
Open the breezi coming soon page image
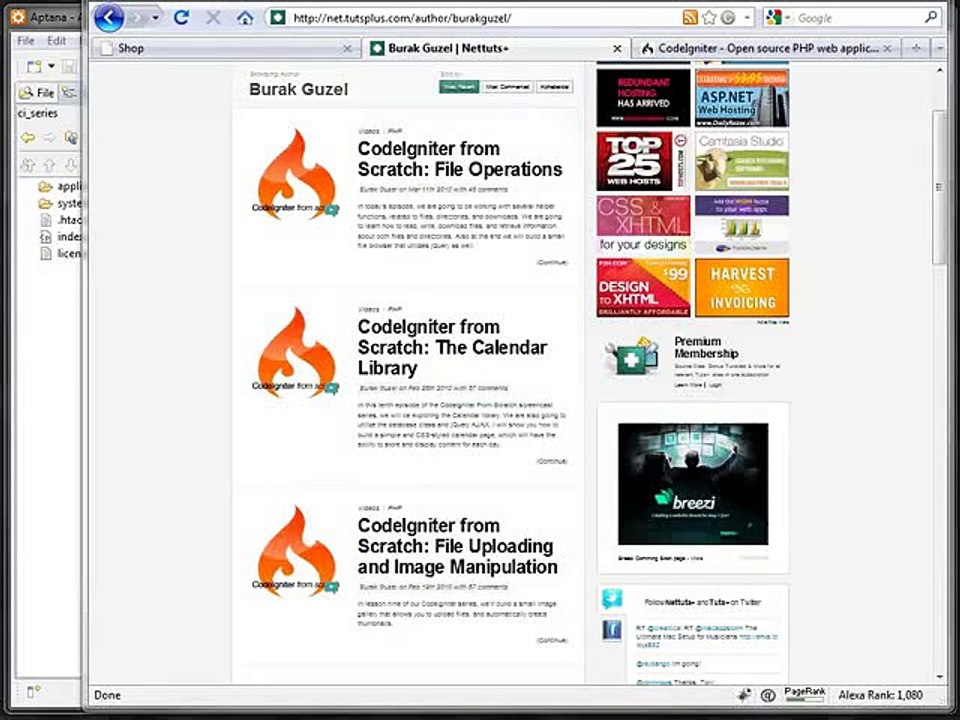tap(693, 484)
